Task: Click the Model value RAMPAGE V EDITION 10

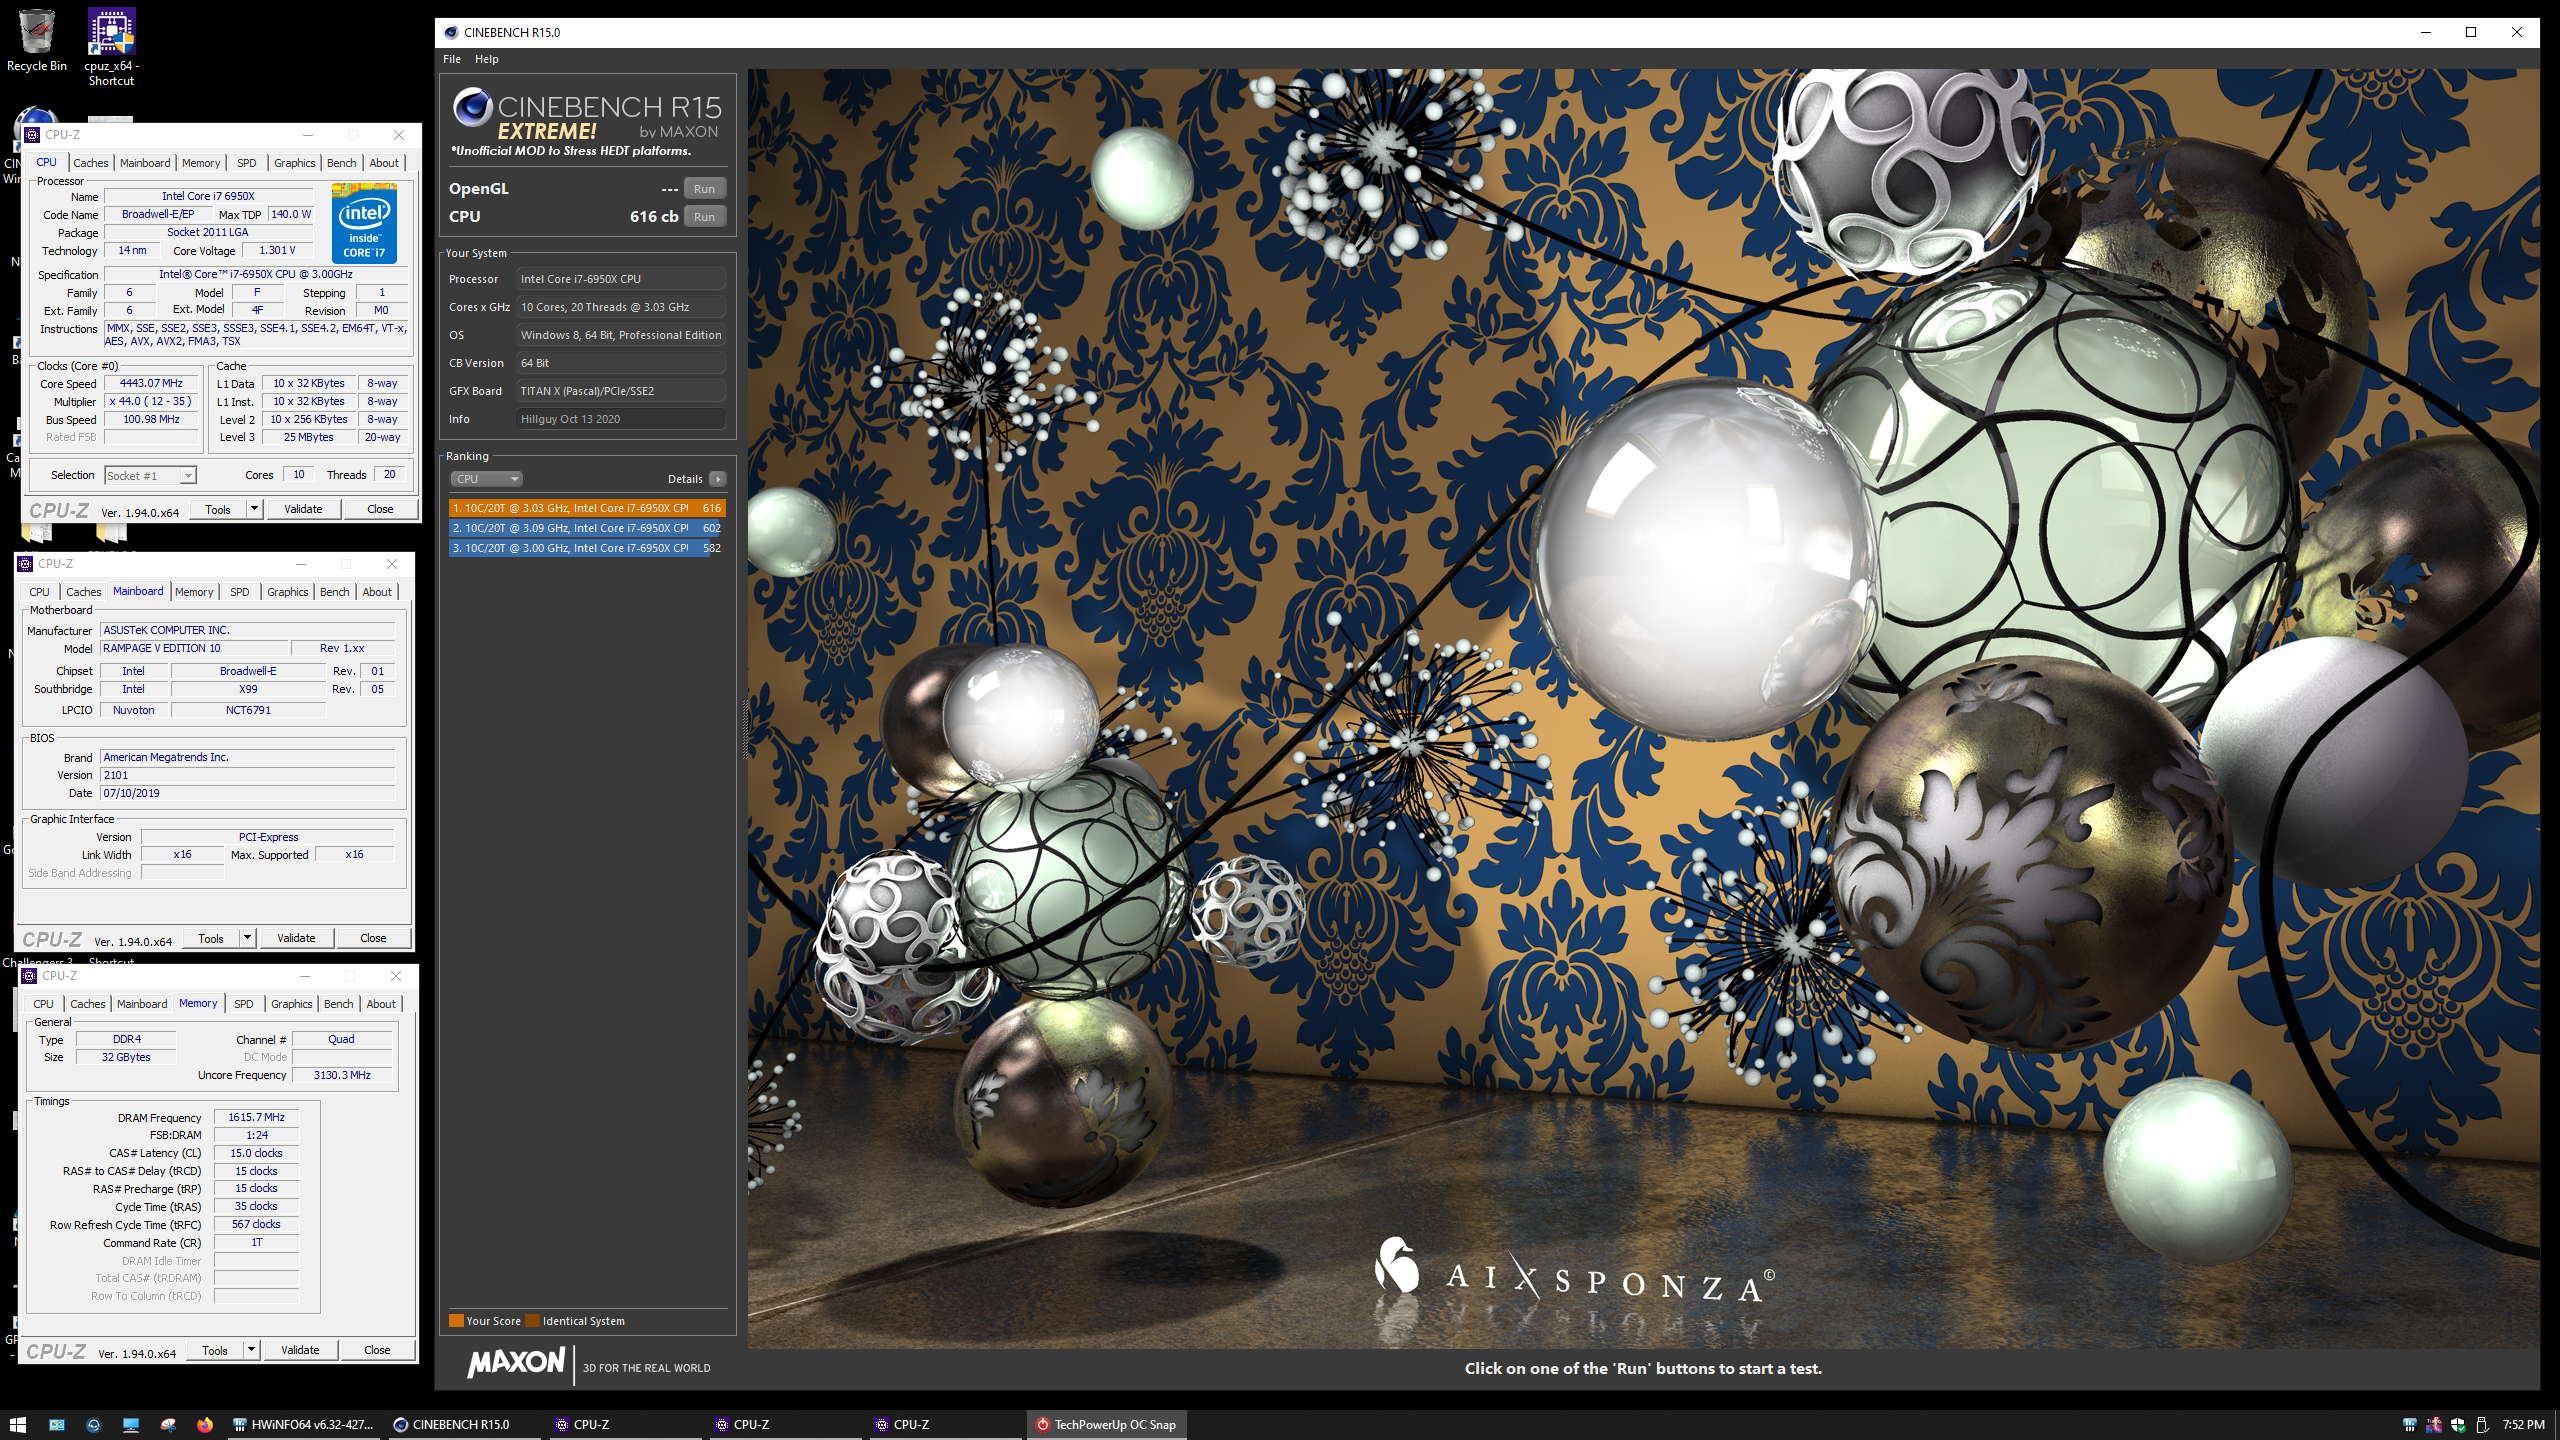Action: coord(194,648)
